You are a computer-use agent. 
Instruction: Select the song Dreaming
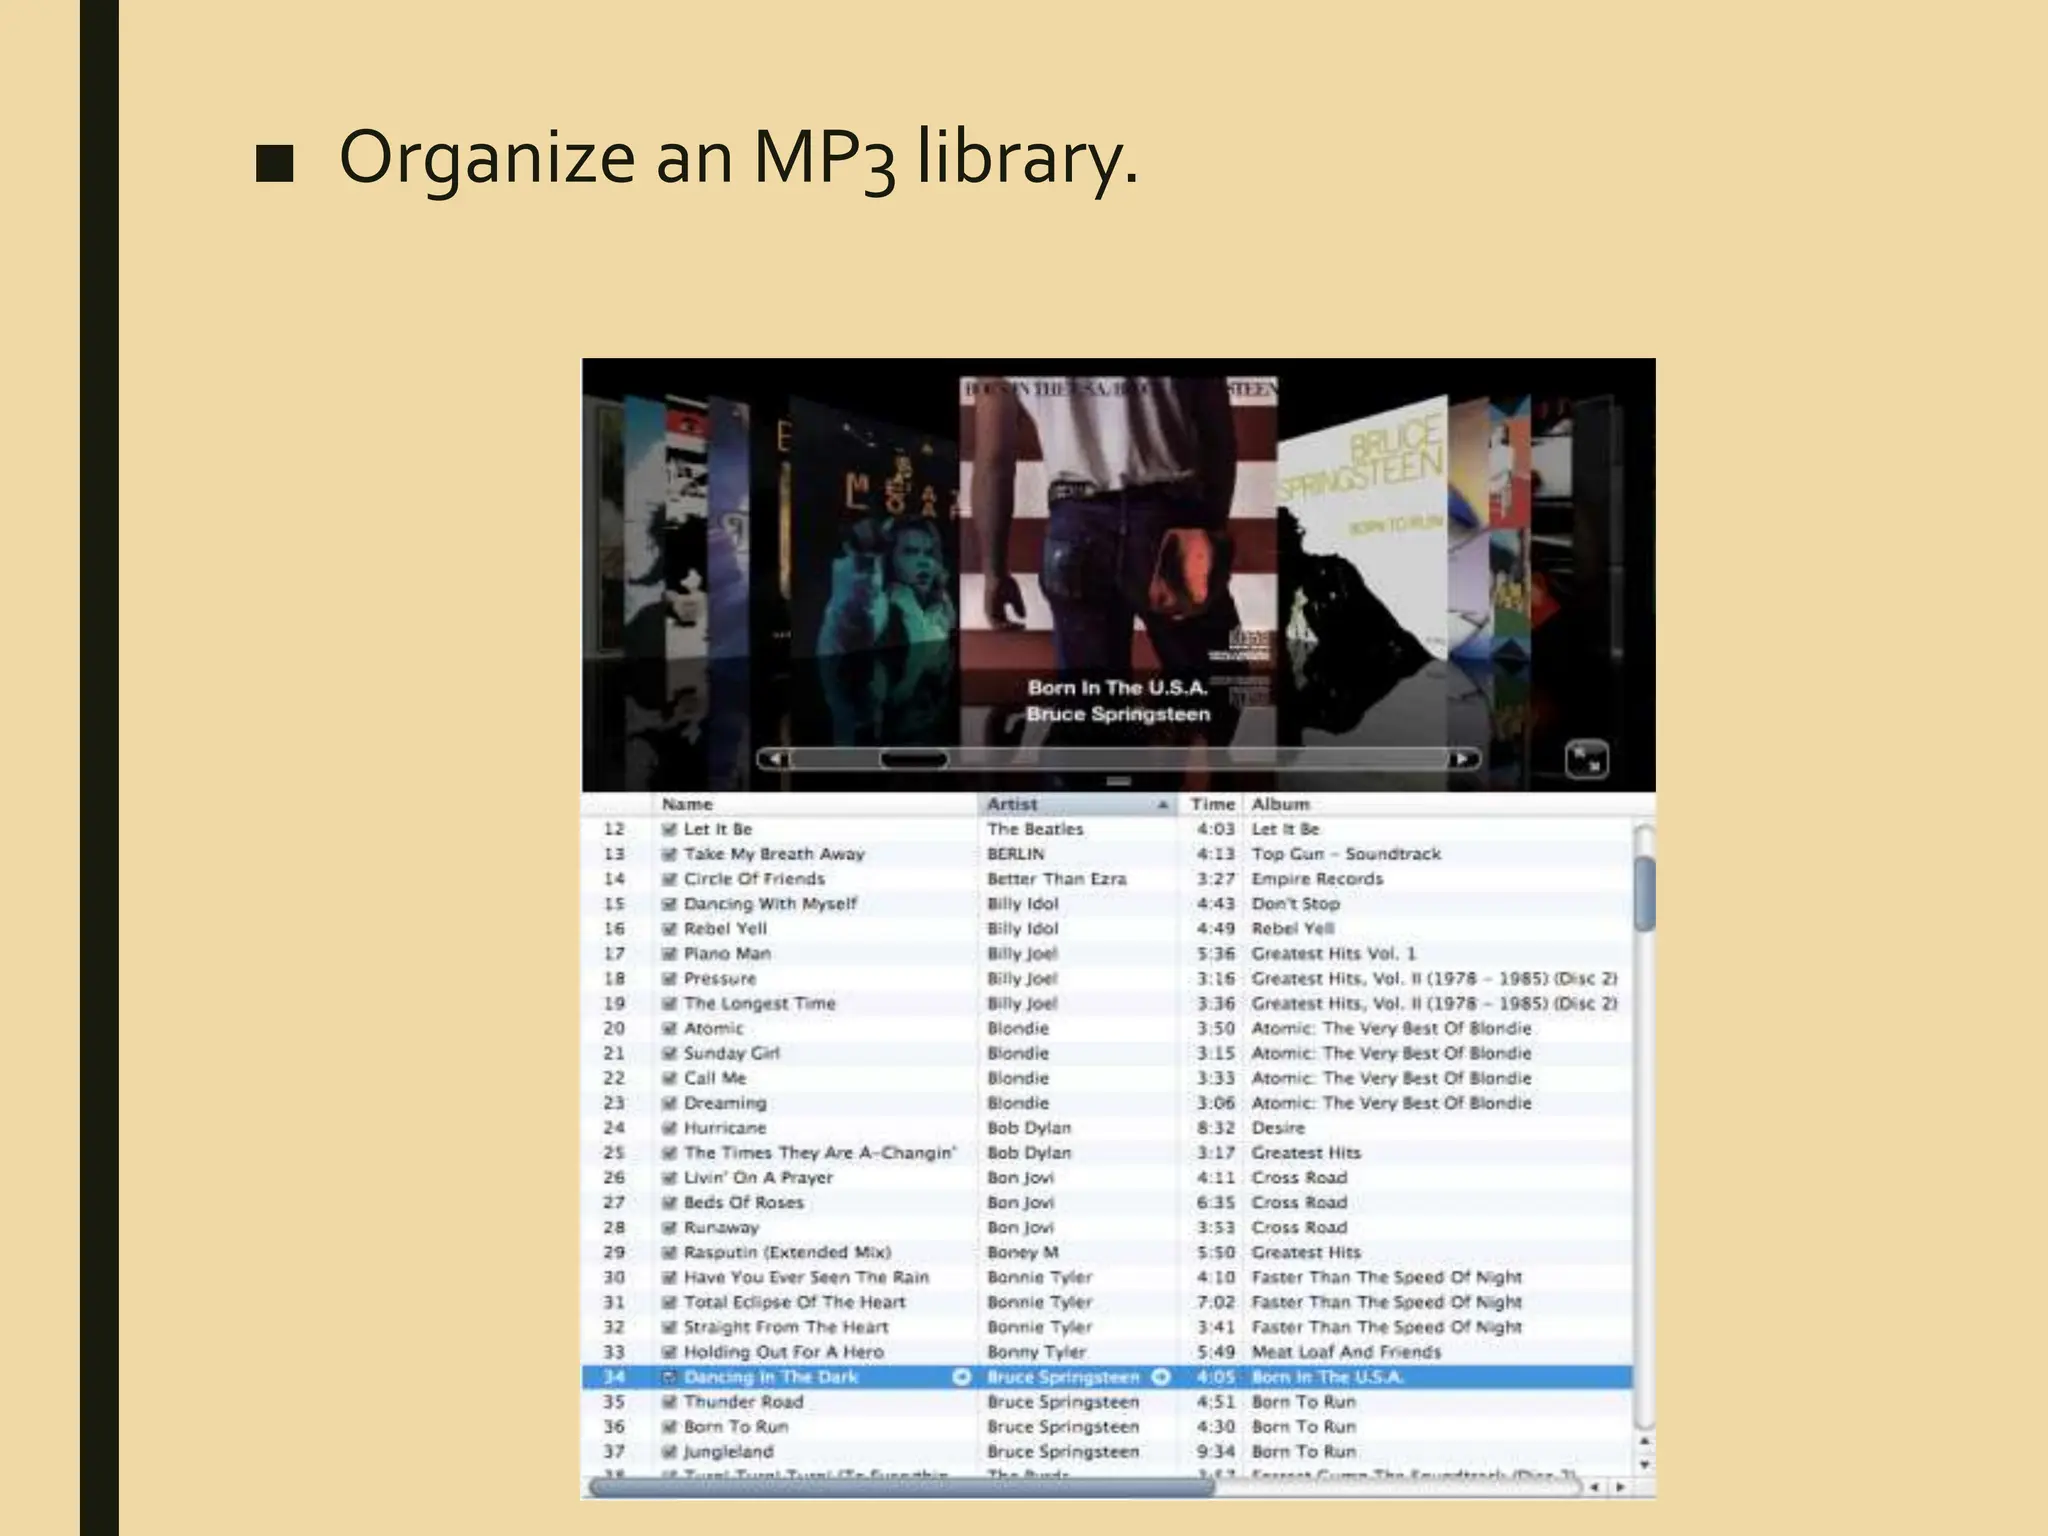click(x=725, y=1103)
